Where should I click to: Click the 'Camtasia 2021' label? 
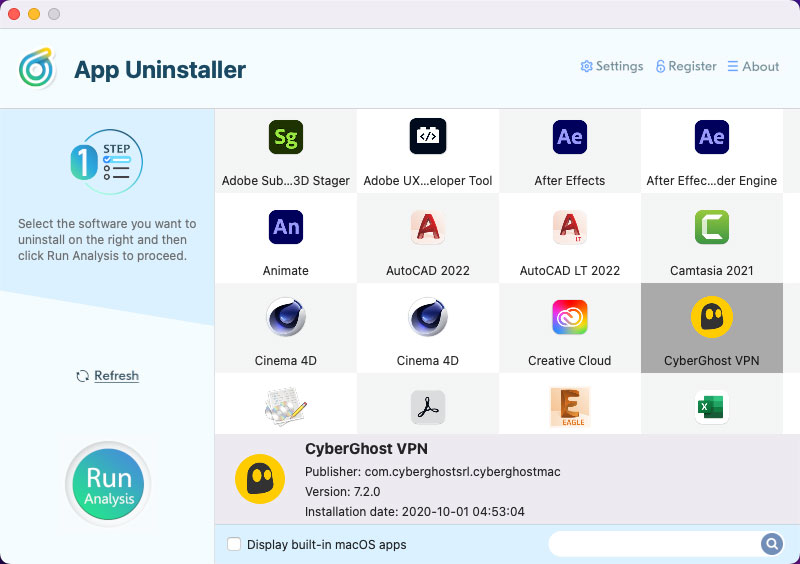coord(712,271)
